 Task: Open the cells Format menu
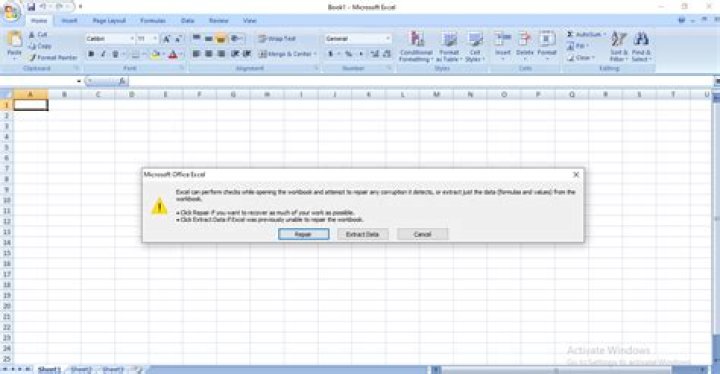click(546, 45)
